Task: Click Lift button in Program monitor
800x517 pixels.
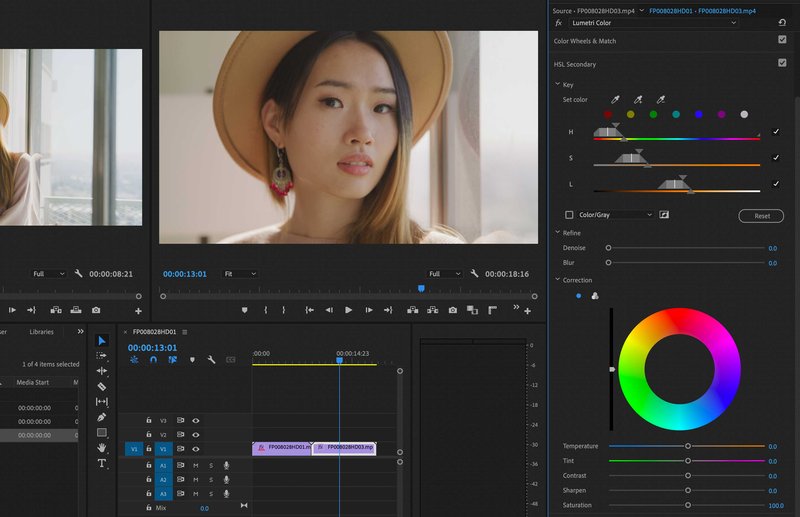Action: 413,310
